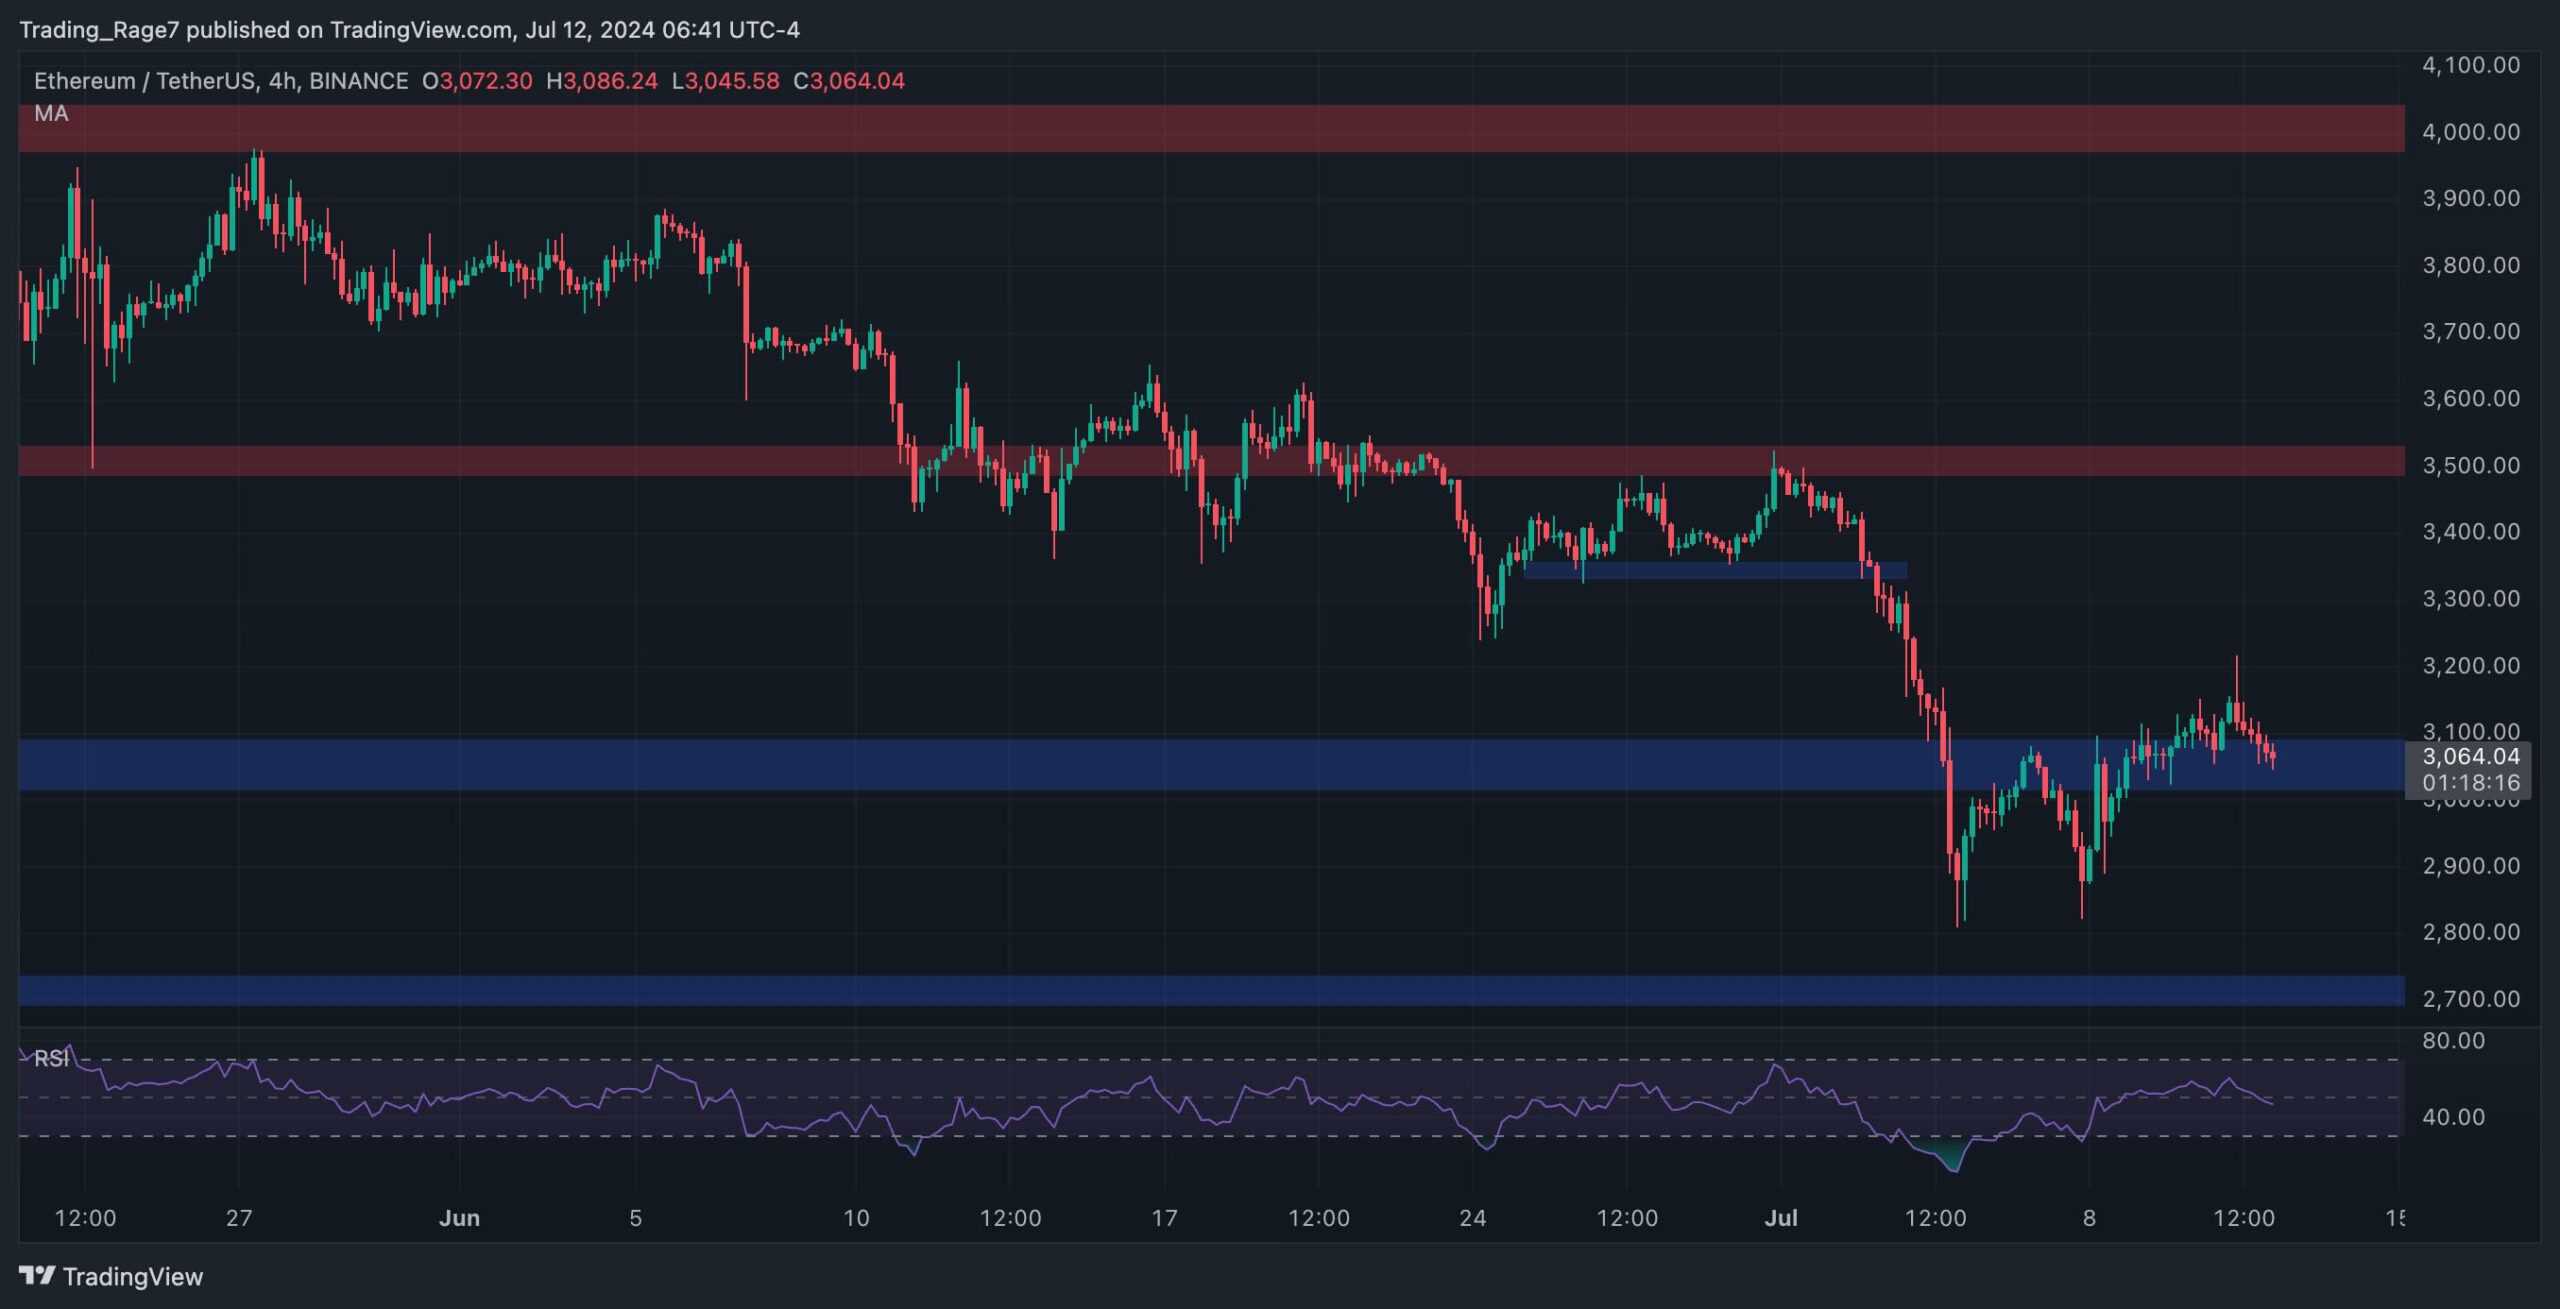Select the MA indicator label

(x=51, y=114)
